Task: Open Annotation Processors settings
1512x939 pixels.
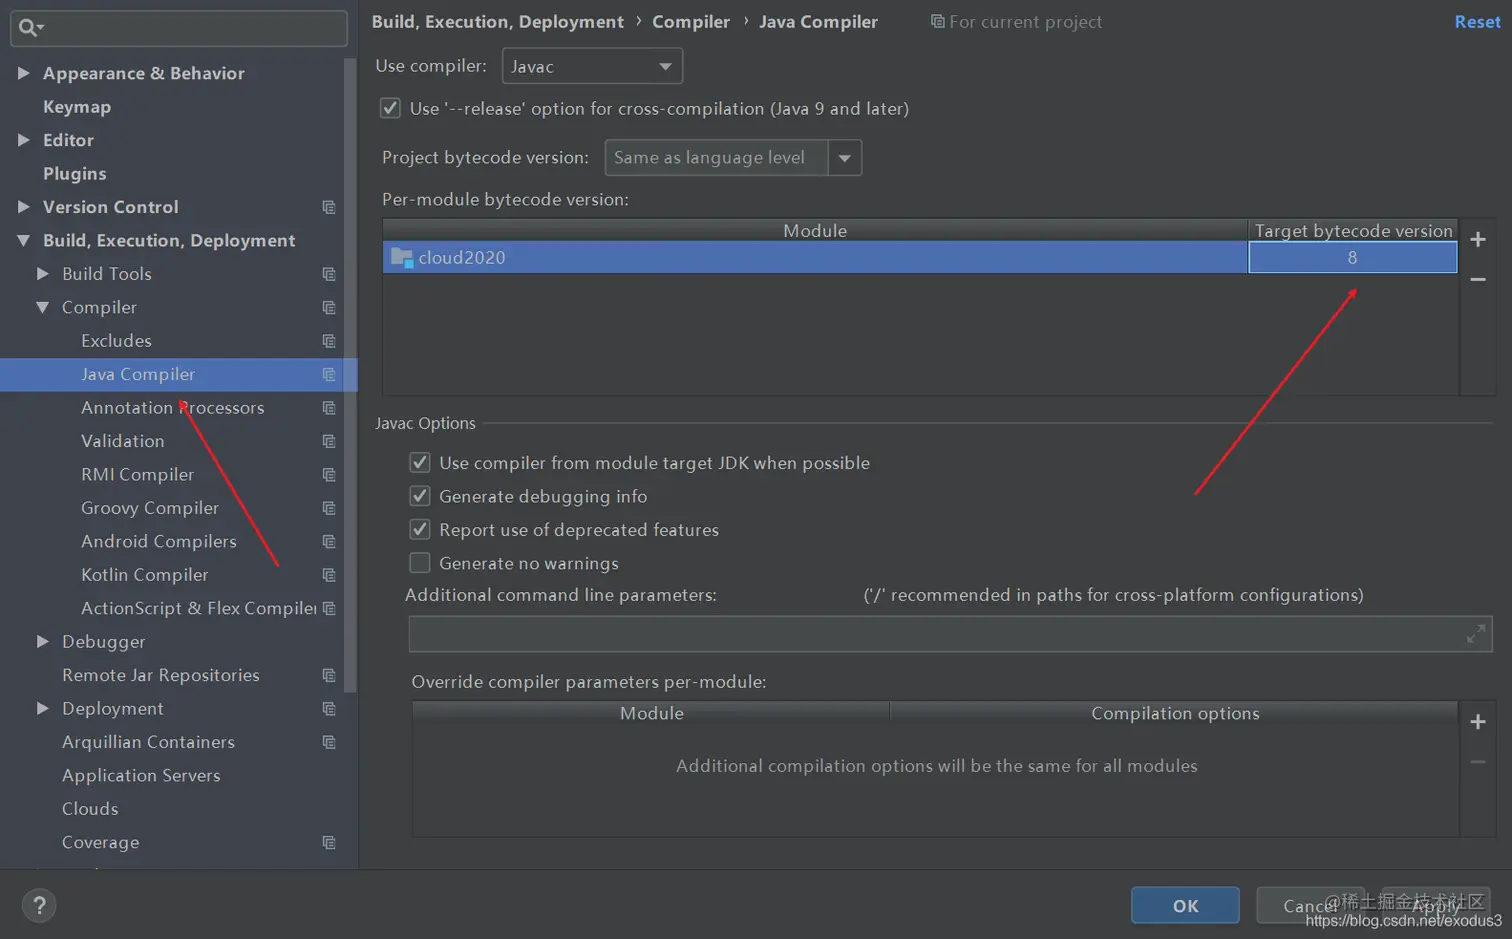Action: point(172,408)
